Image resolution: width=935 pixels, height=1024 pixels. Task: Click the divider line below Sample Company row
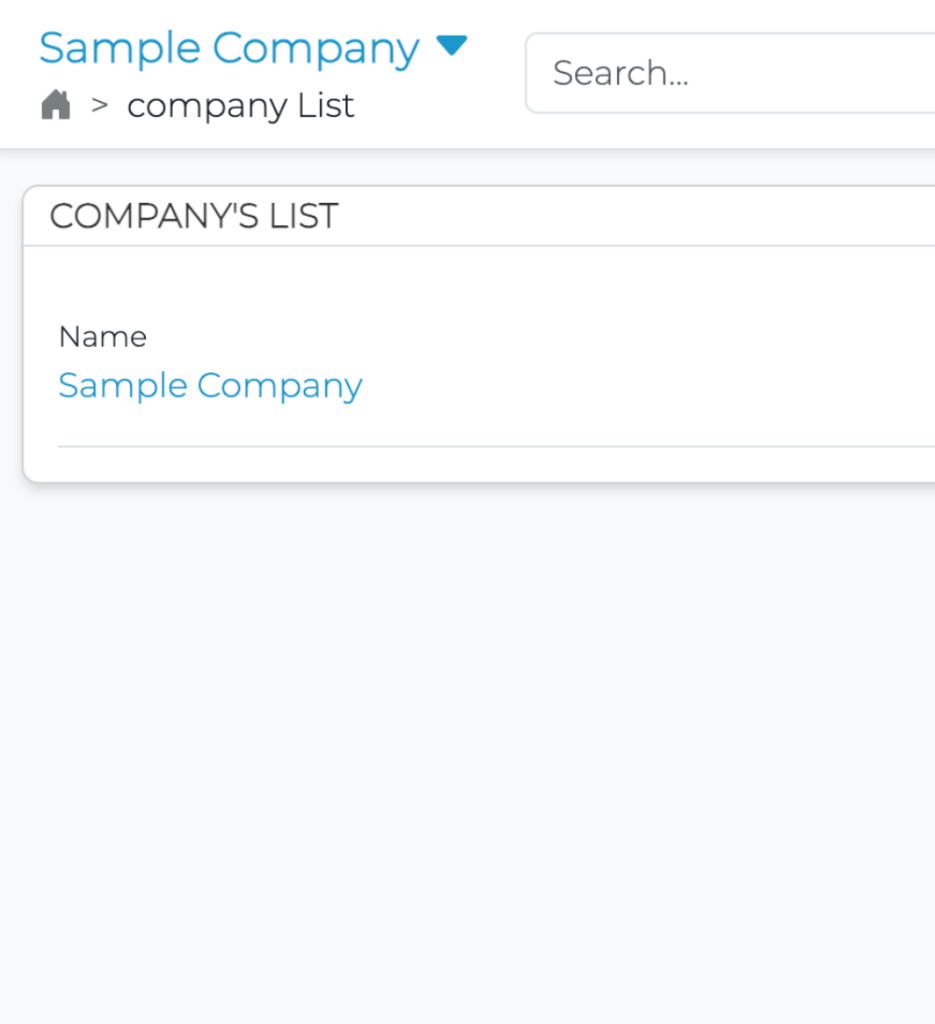(x=500, y=446)
